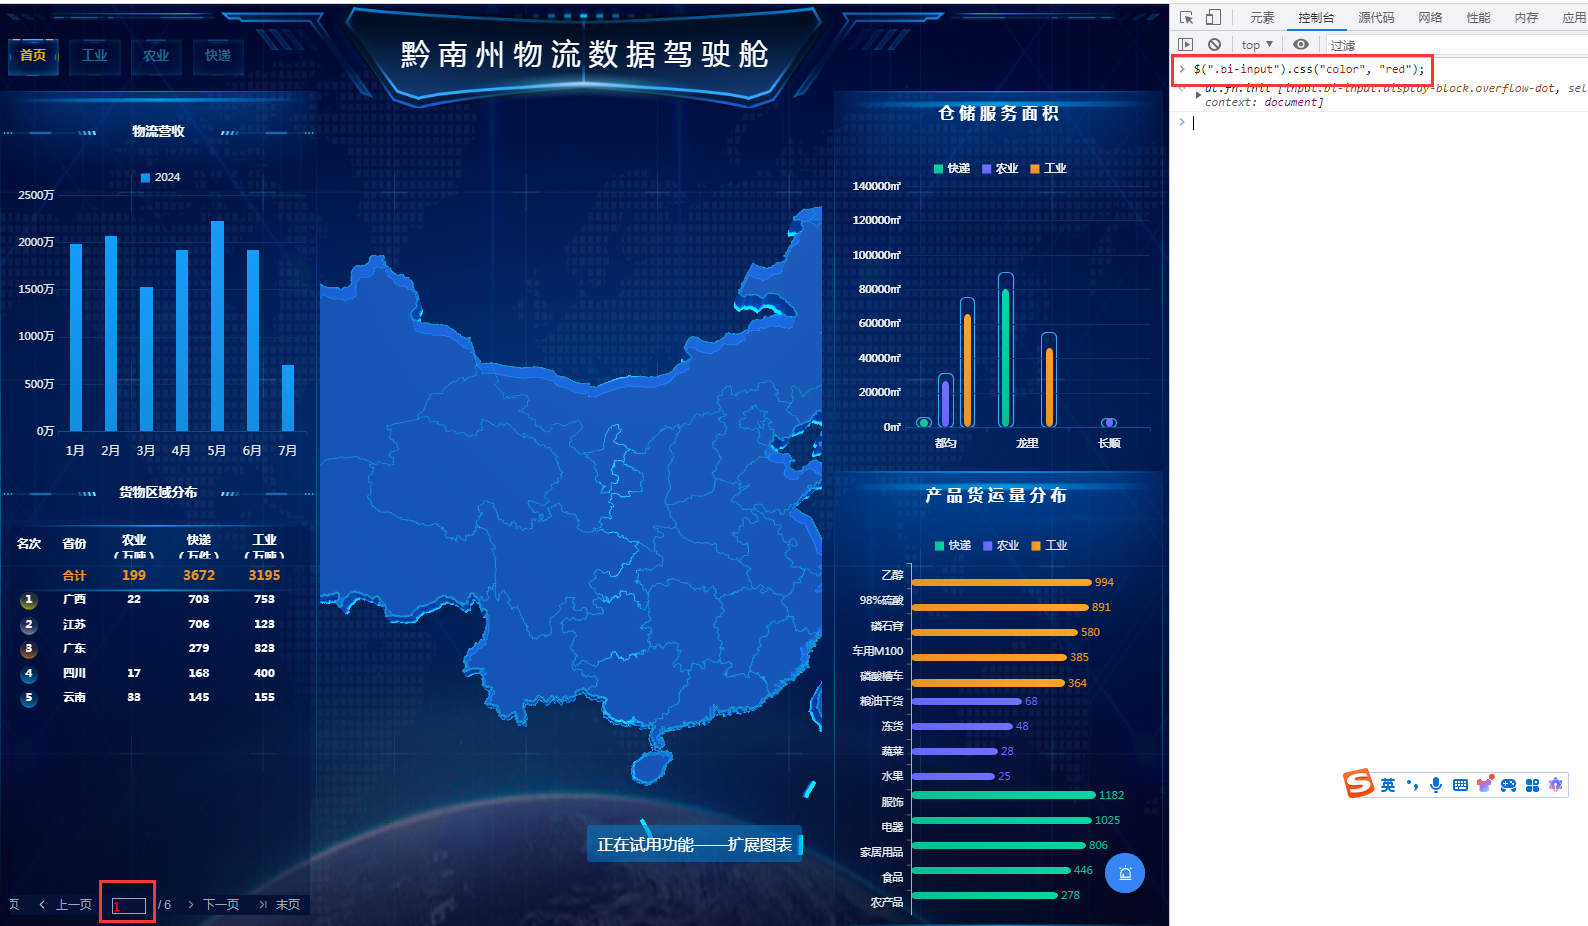Show console sidebar icon

[x=1186, y=44]
